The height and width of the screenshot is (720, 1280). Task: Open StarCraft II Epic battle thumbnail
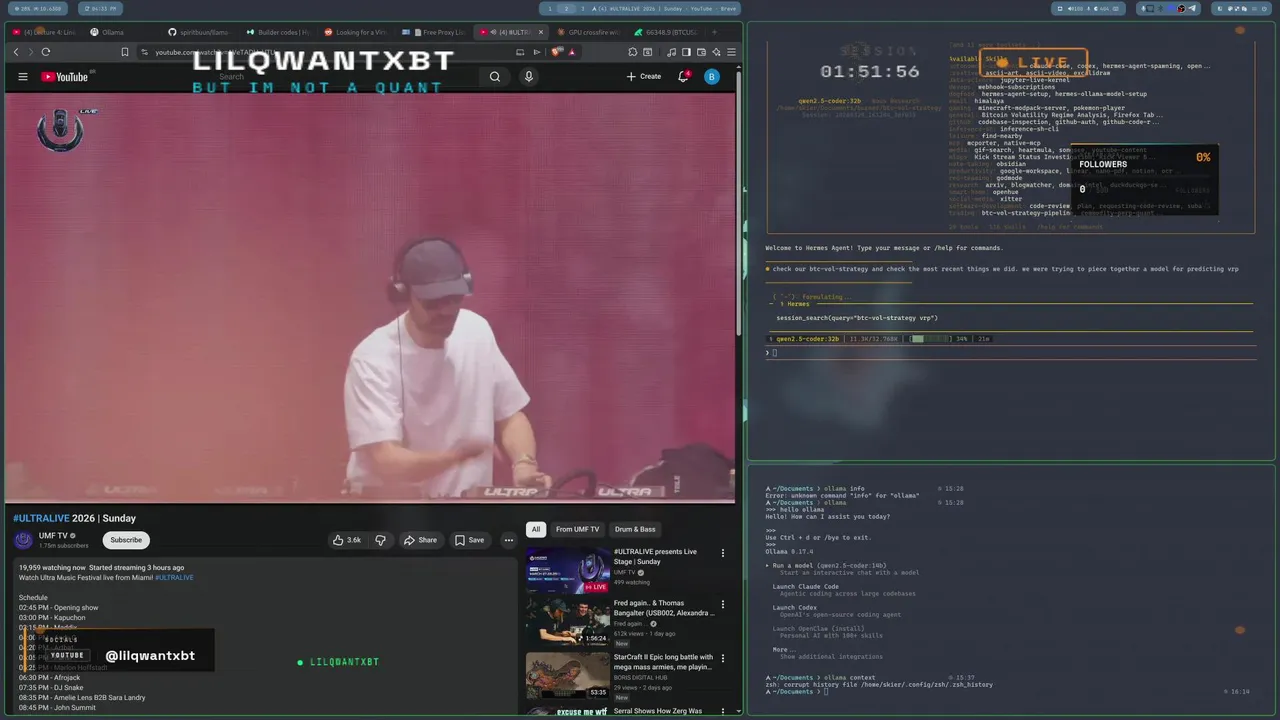click(568, 675)
